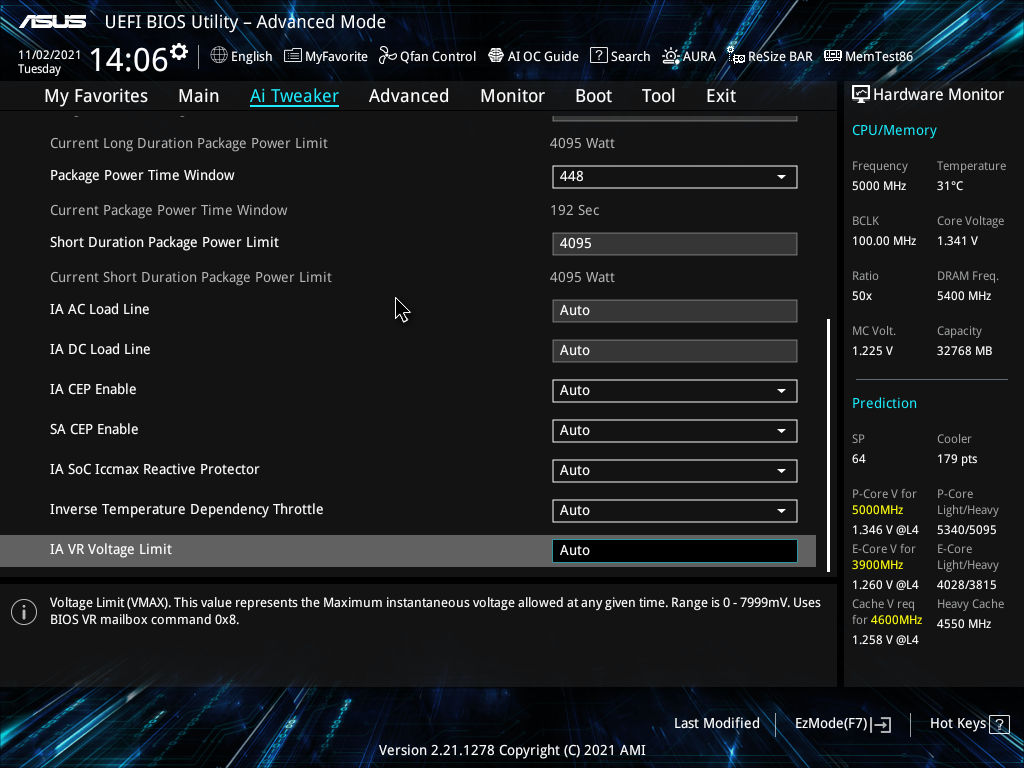
Task: Change language from English
Action: (x=251, y=56)
